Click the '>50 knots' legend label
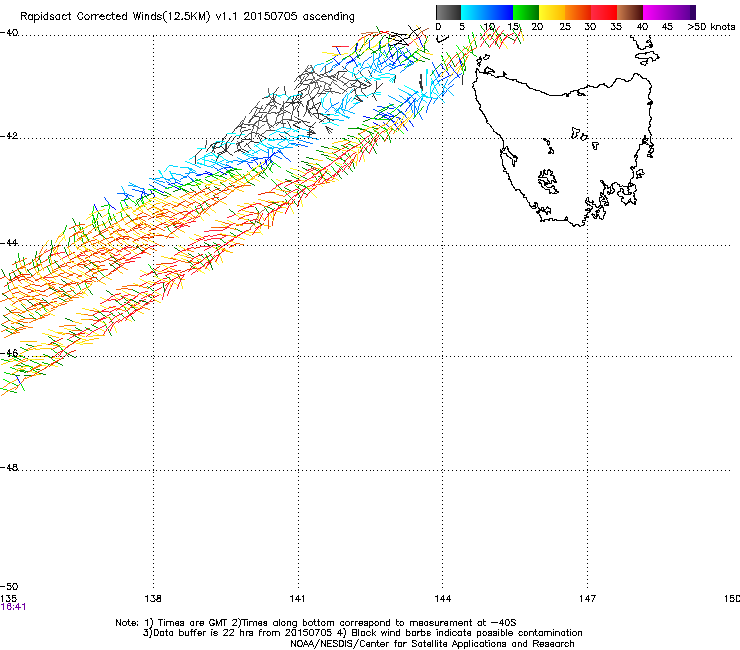Image resolution: width=740 pixels, height=650 pixels. click(x=711, y=27)
